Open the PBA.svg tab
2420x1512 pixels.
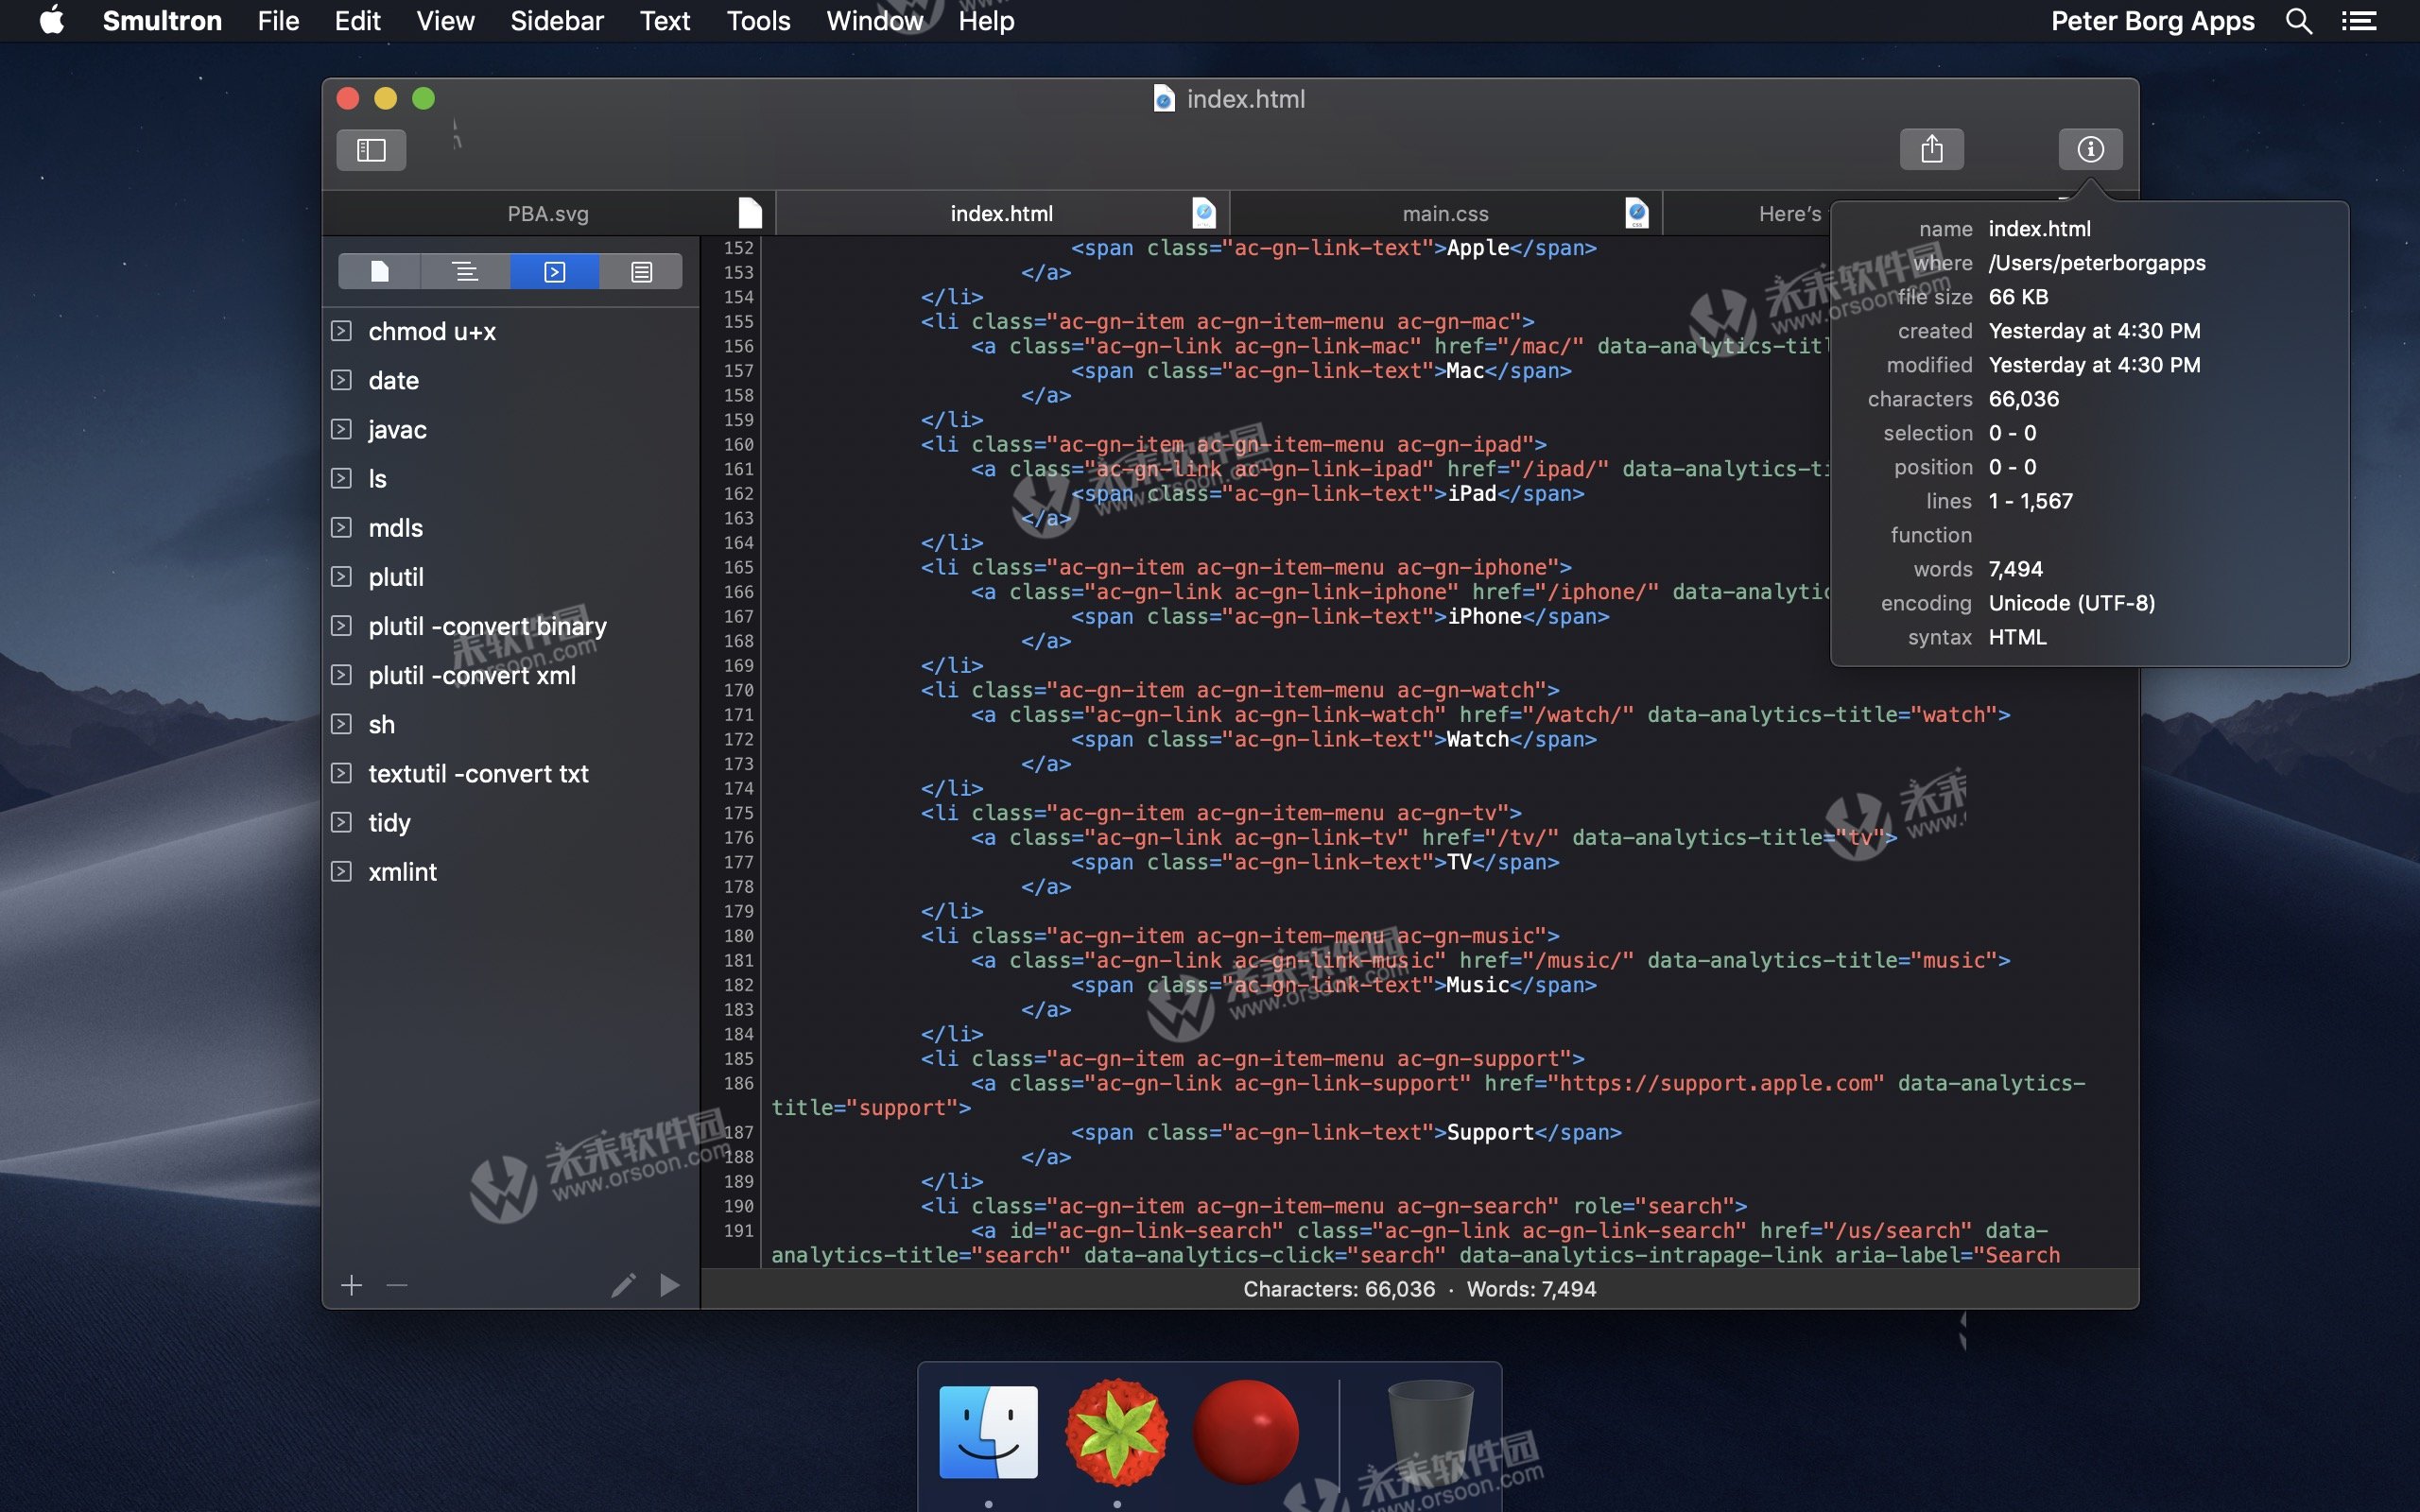[548, 214]
